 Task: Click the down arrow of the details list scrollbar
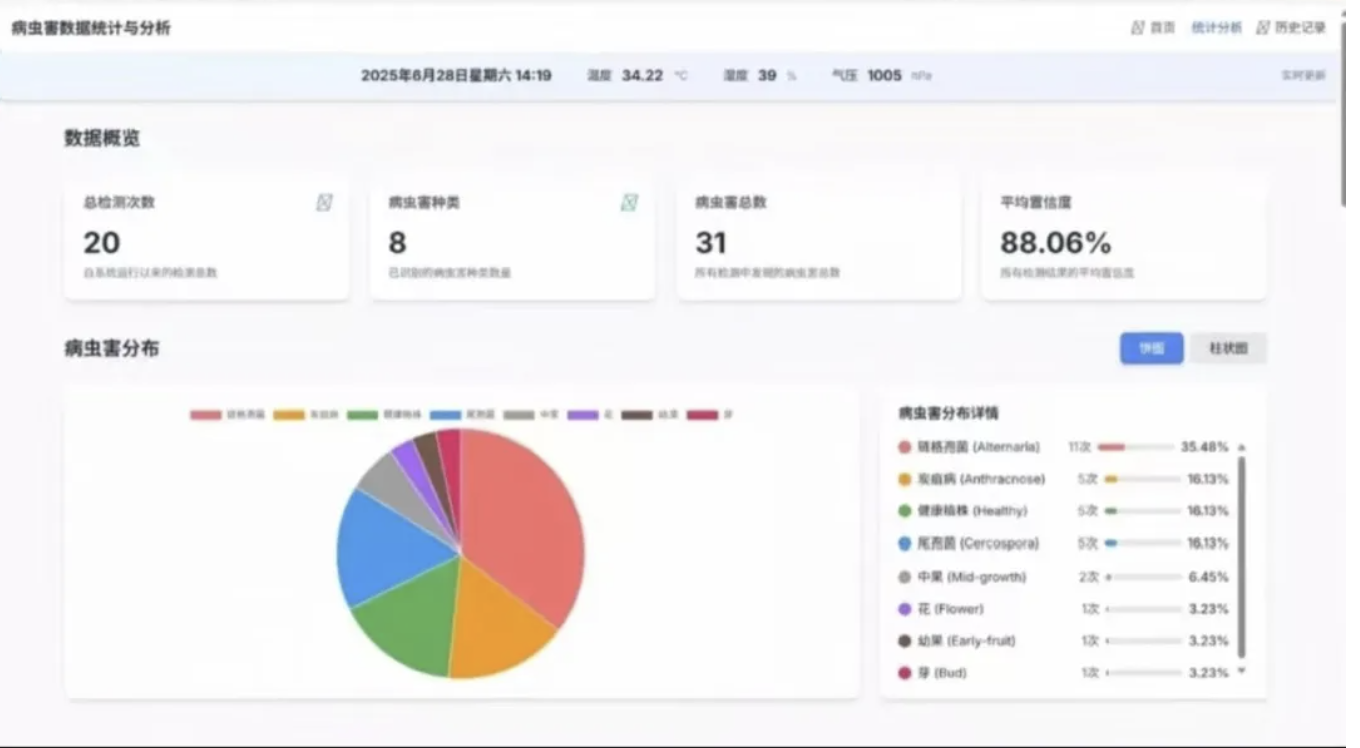1242,671
